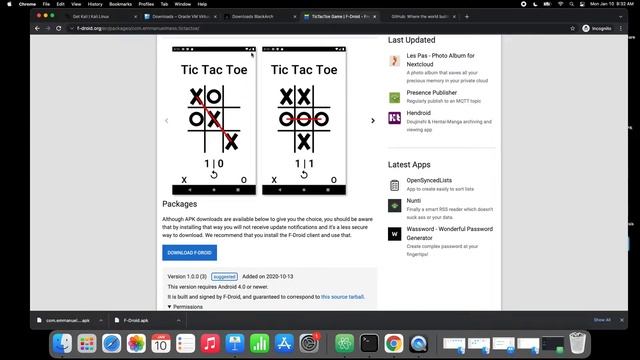Open Nunti app link
640x360 pixels.
(x=413, y=200)
